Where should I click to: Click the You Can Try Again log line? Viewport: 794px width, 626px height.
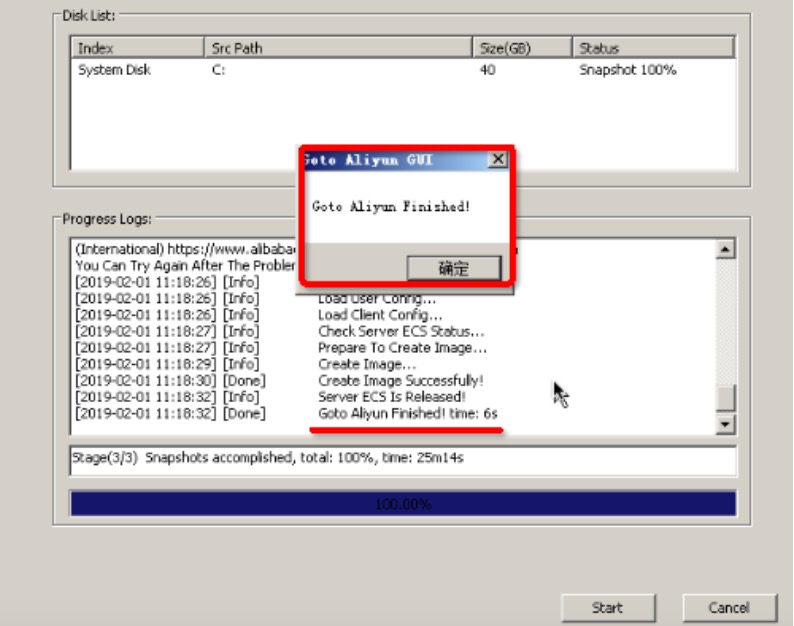click(x=185, y=266)
